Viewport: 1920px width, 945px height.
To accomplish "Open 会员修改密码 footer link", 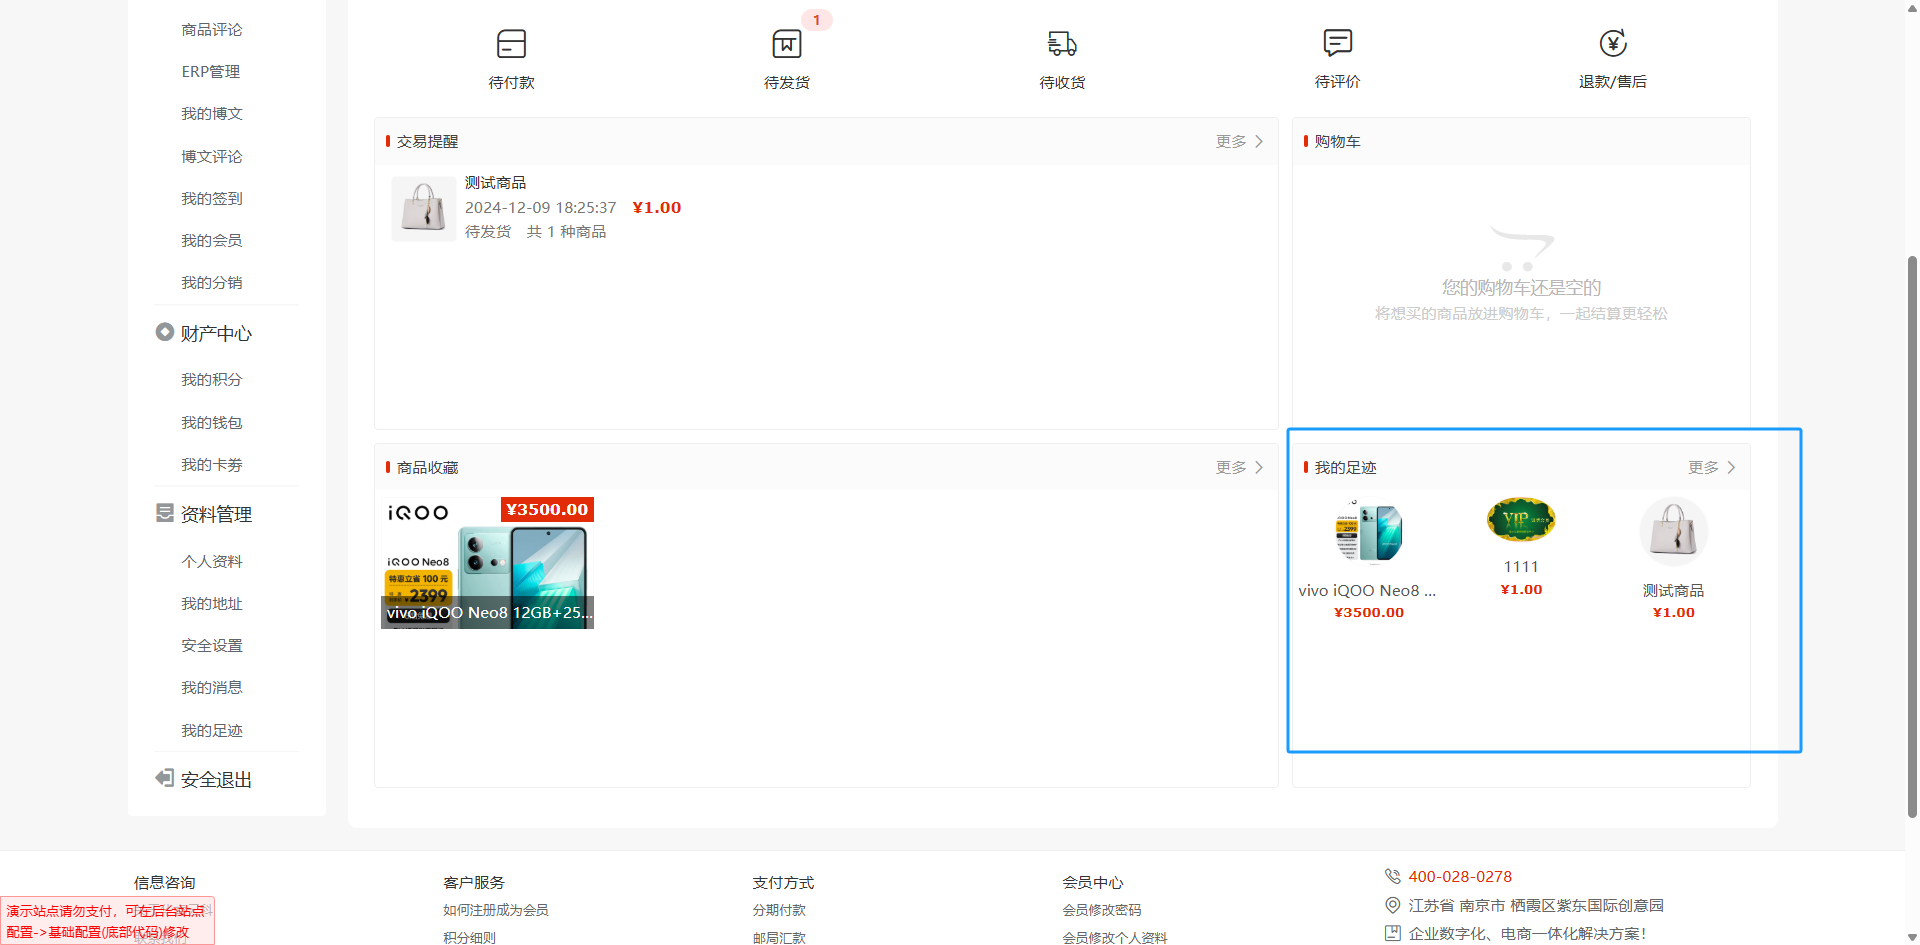I will pos(1101,910).
